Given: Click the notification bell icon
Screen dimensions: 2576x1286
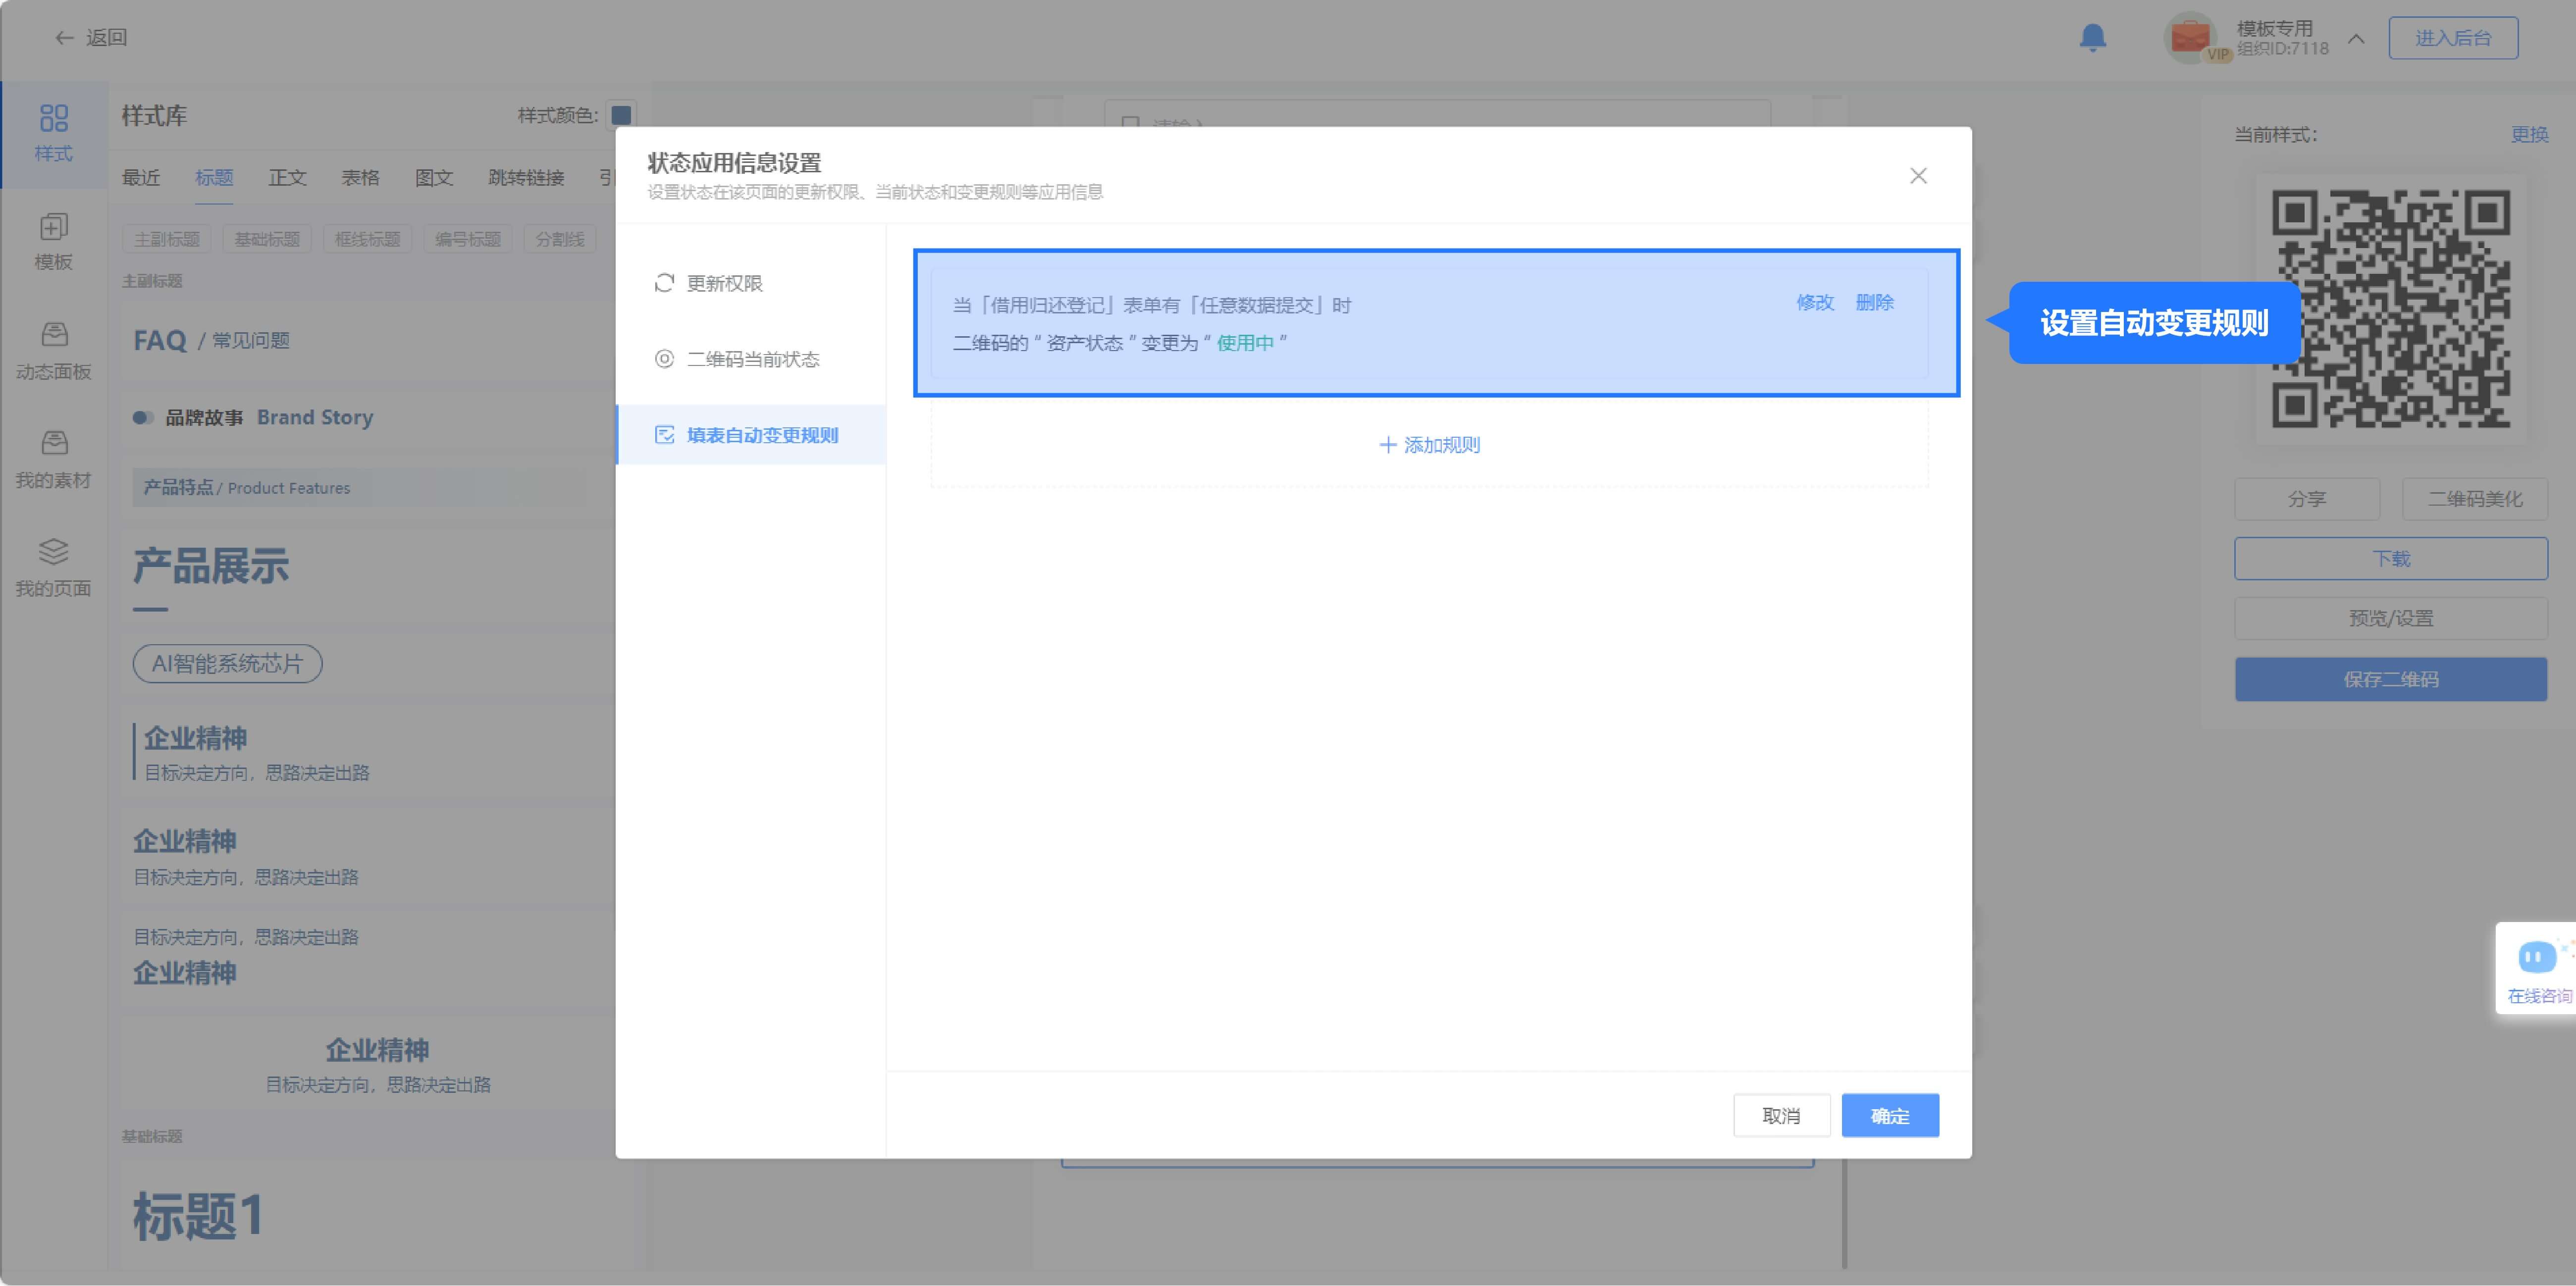Looking at the screenshot, I should [2092, 38].
